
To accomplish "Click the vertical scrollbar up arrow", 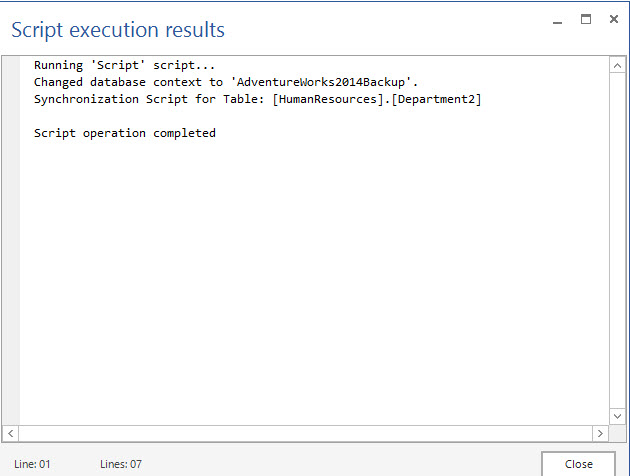I will [x=617, y=65].
